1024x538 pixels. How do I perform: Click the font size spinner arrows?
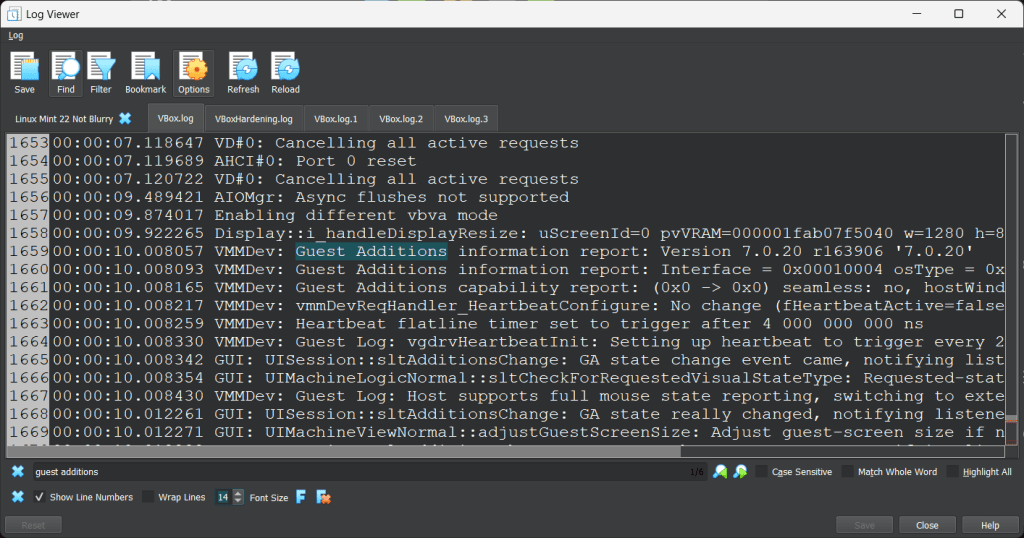click(x=238, y=497)
